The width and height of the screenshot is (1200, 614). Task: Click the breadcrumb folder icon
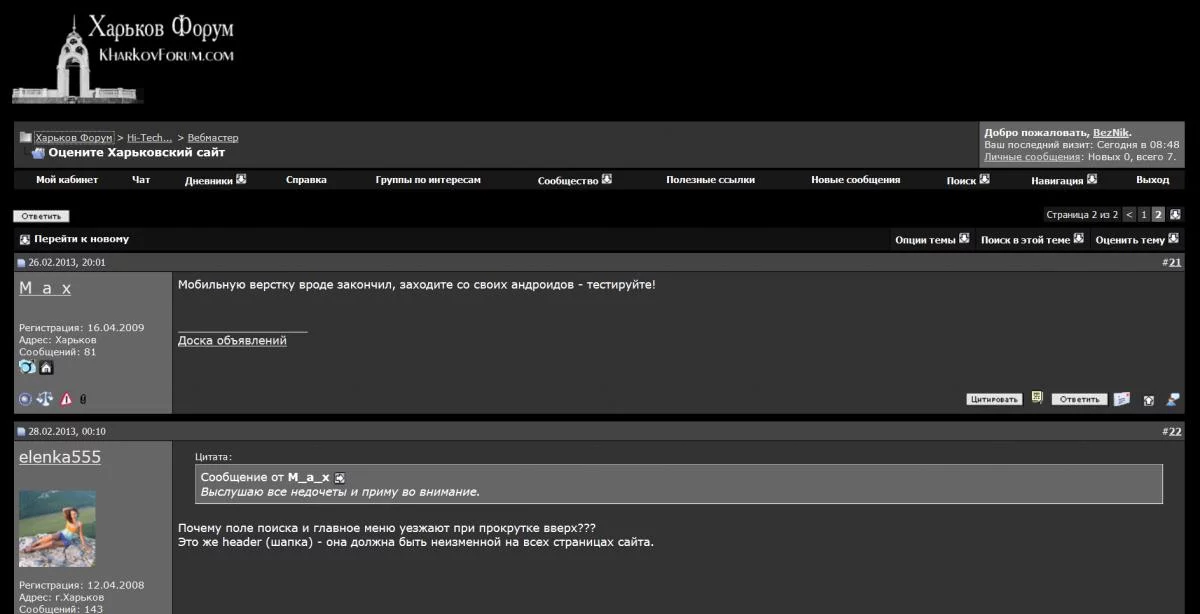26,137
